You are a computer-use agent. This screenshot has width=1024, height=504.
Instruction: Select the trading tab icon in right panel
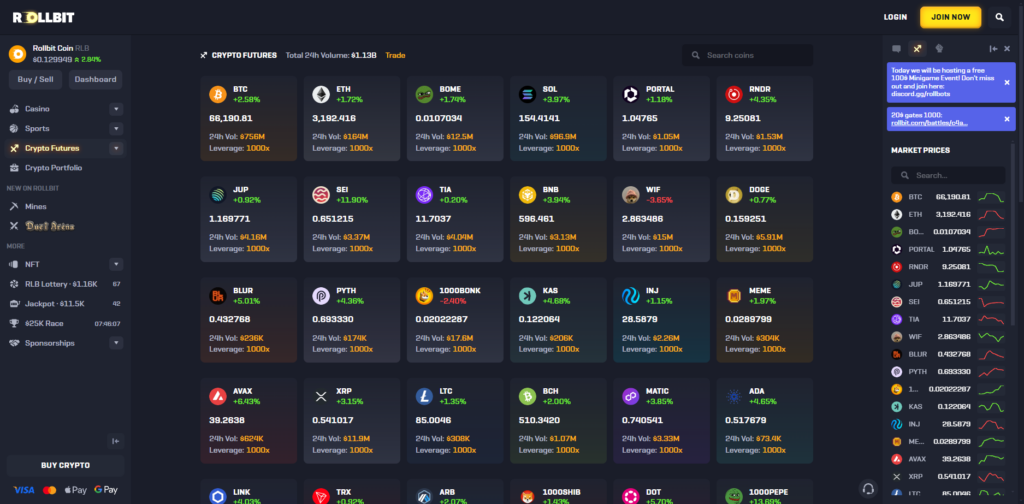pos(918,48)
